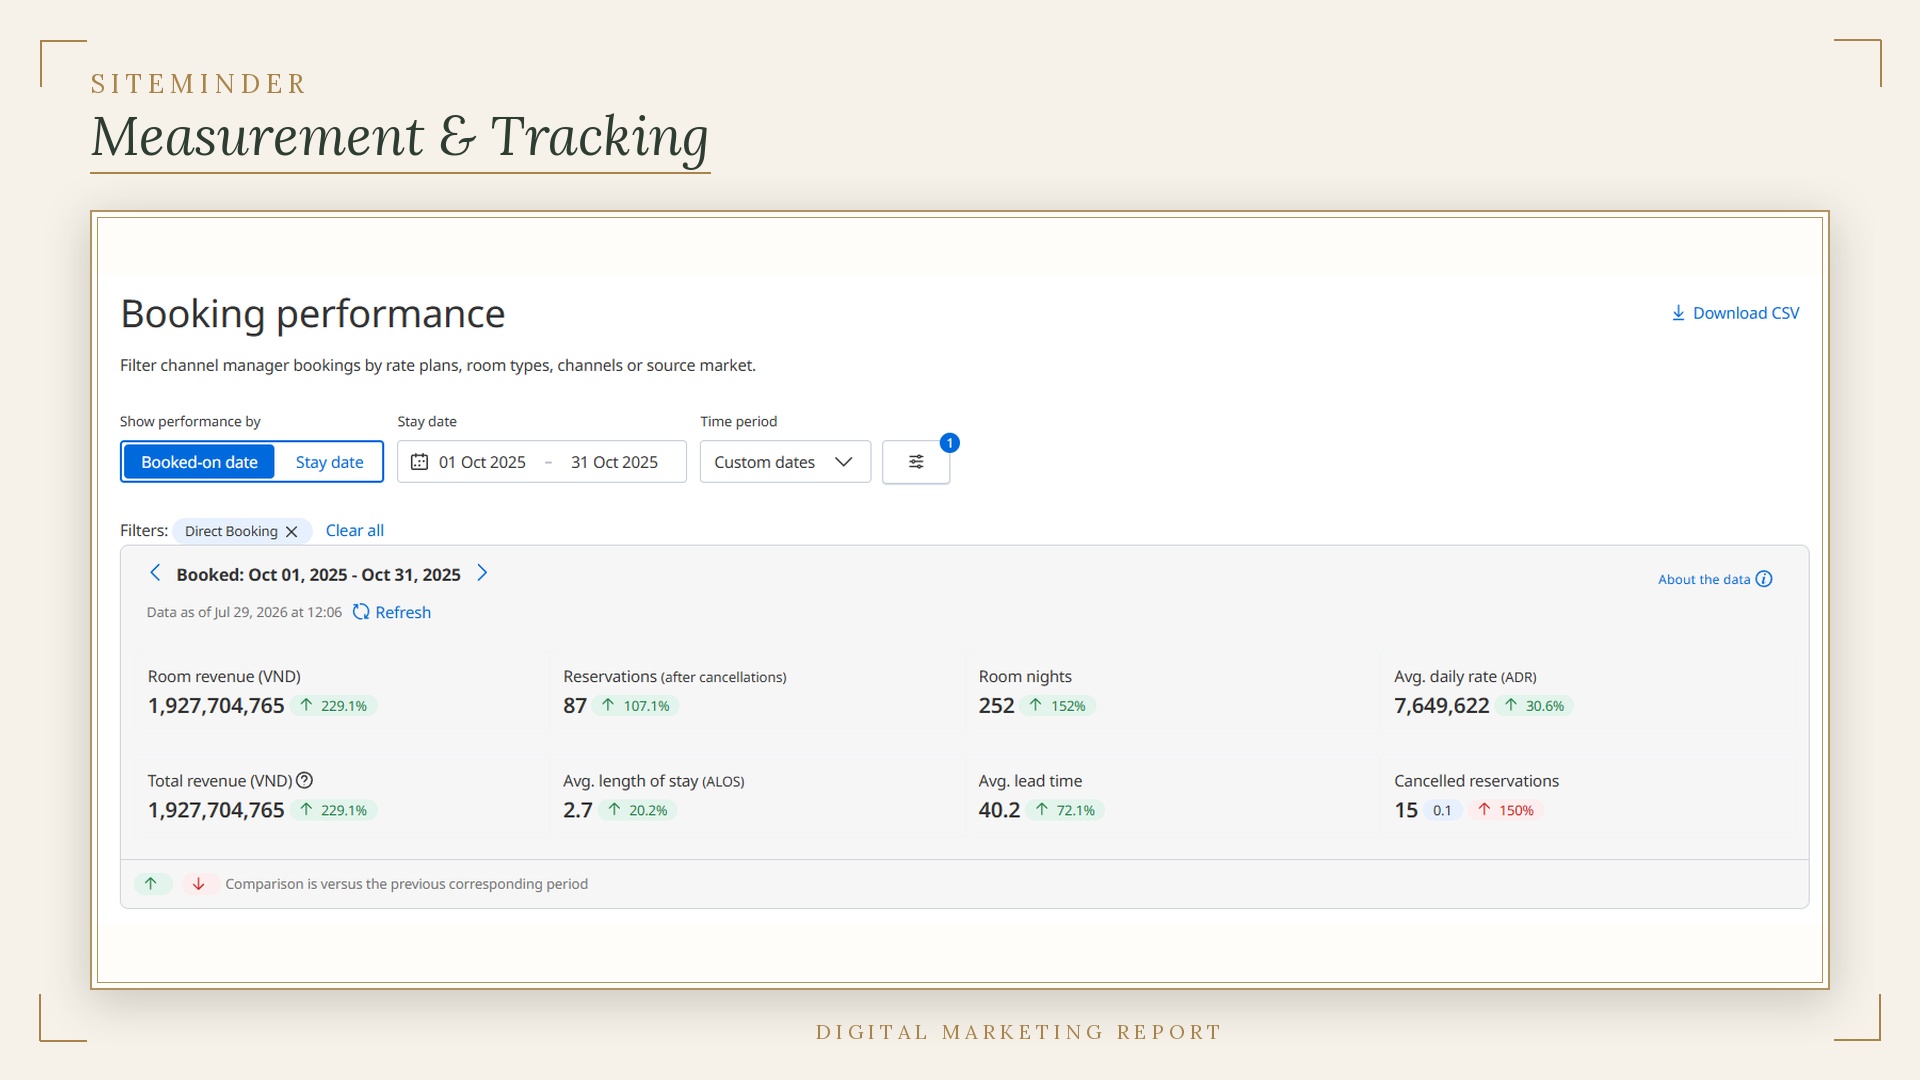The image size is (1920, 1080).
Task: Click the Cancelled reservations value 15
Action: tap(1406, 810)
